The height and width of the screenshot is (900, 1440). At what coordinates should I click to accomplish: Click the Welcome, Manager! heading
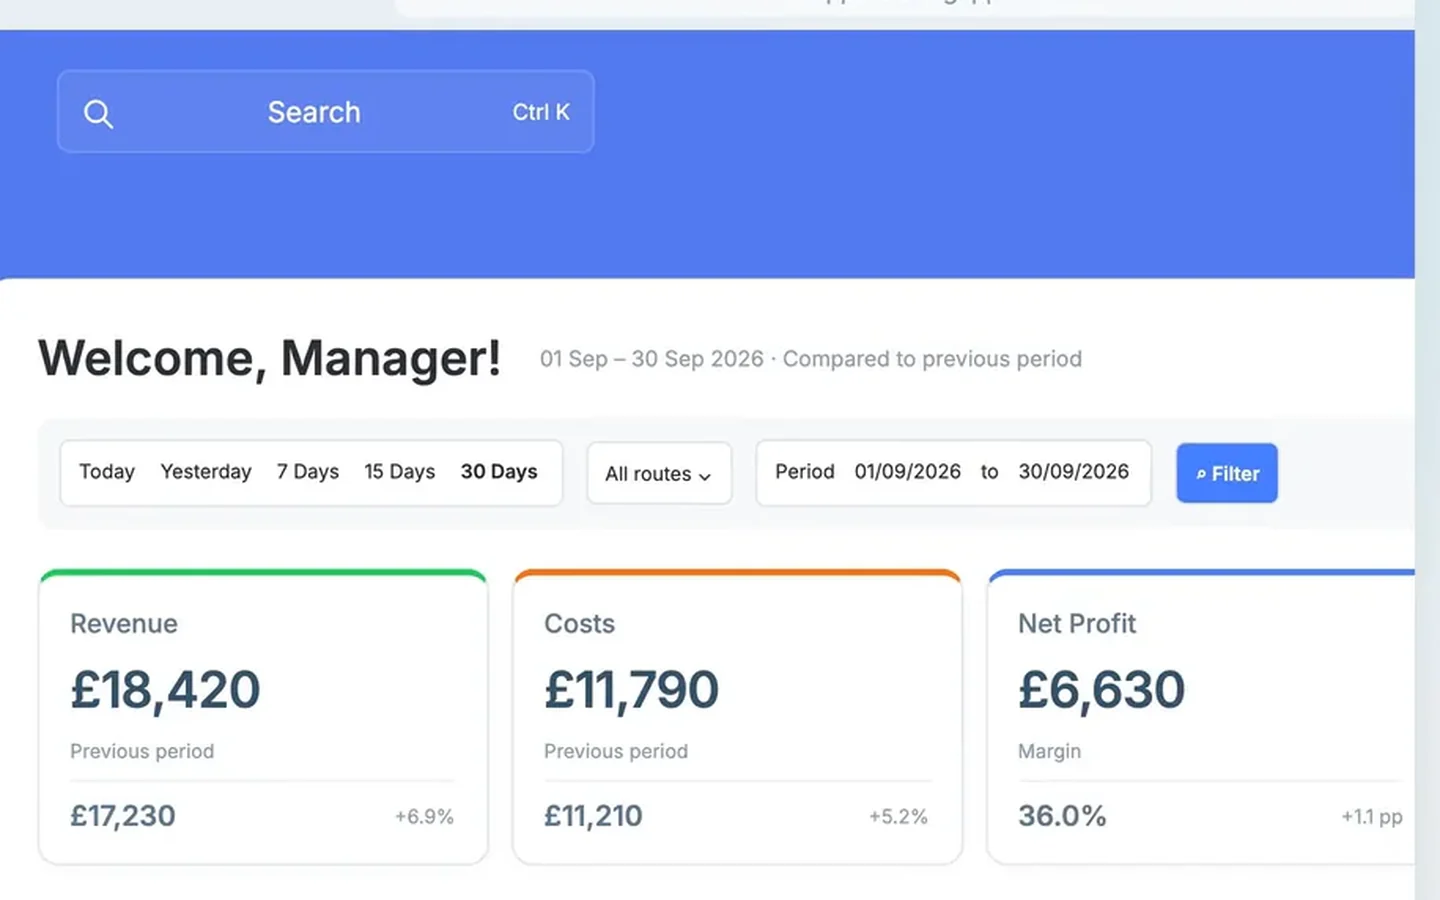(270, 358)
